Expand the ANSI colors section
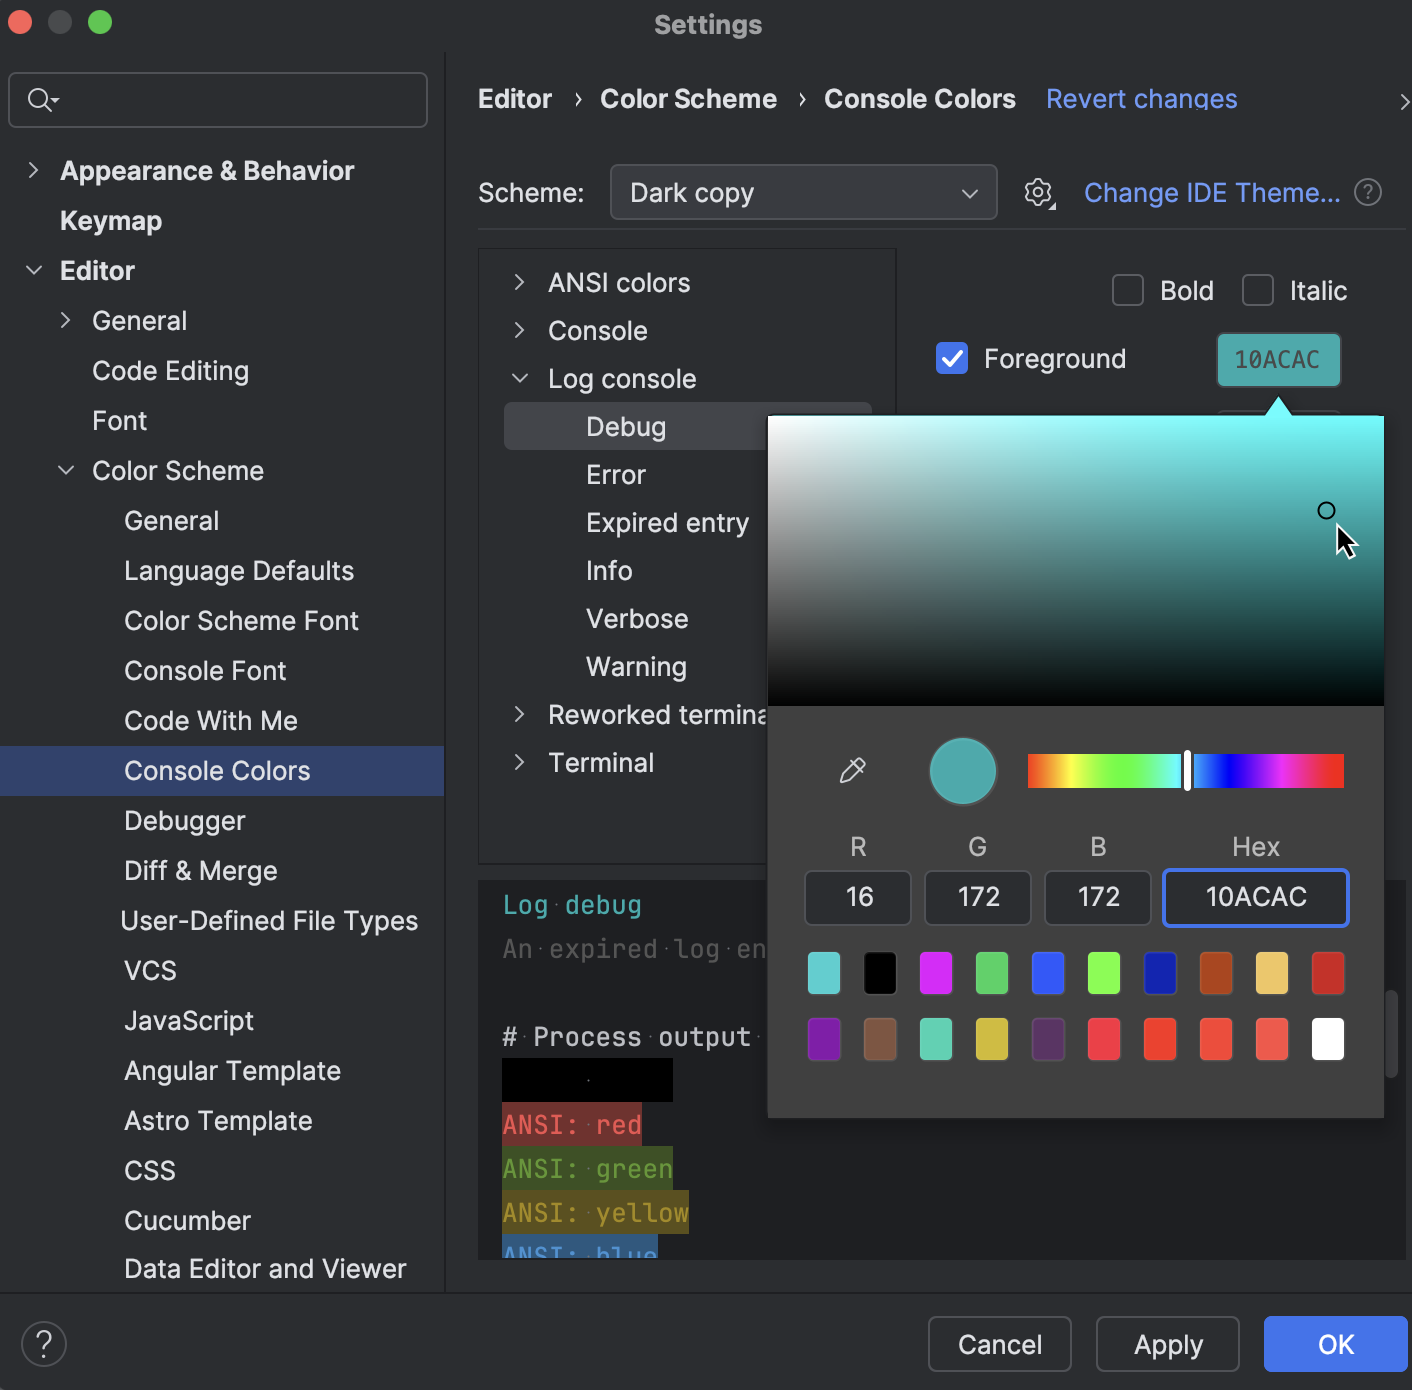Viewport: 1412px width, 1390px height. (519, 282)
